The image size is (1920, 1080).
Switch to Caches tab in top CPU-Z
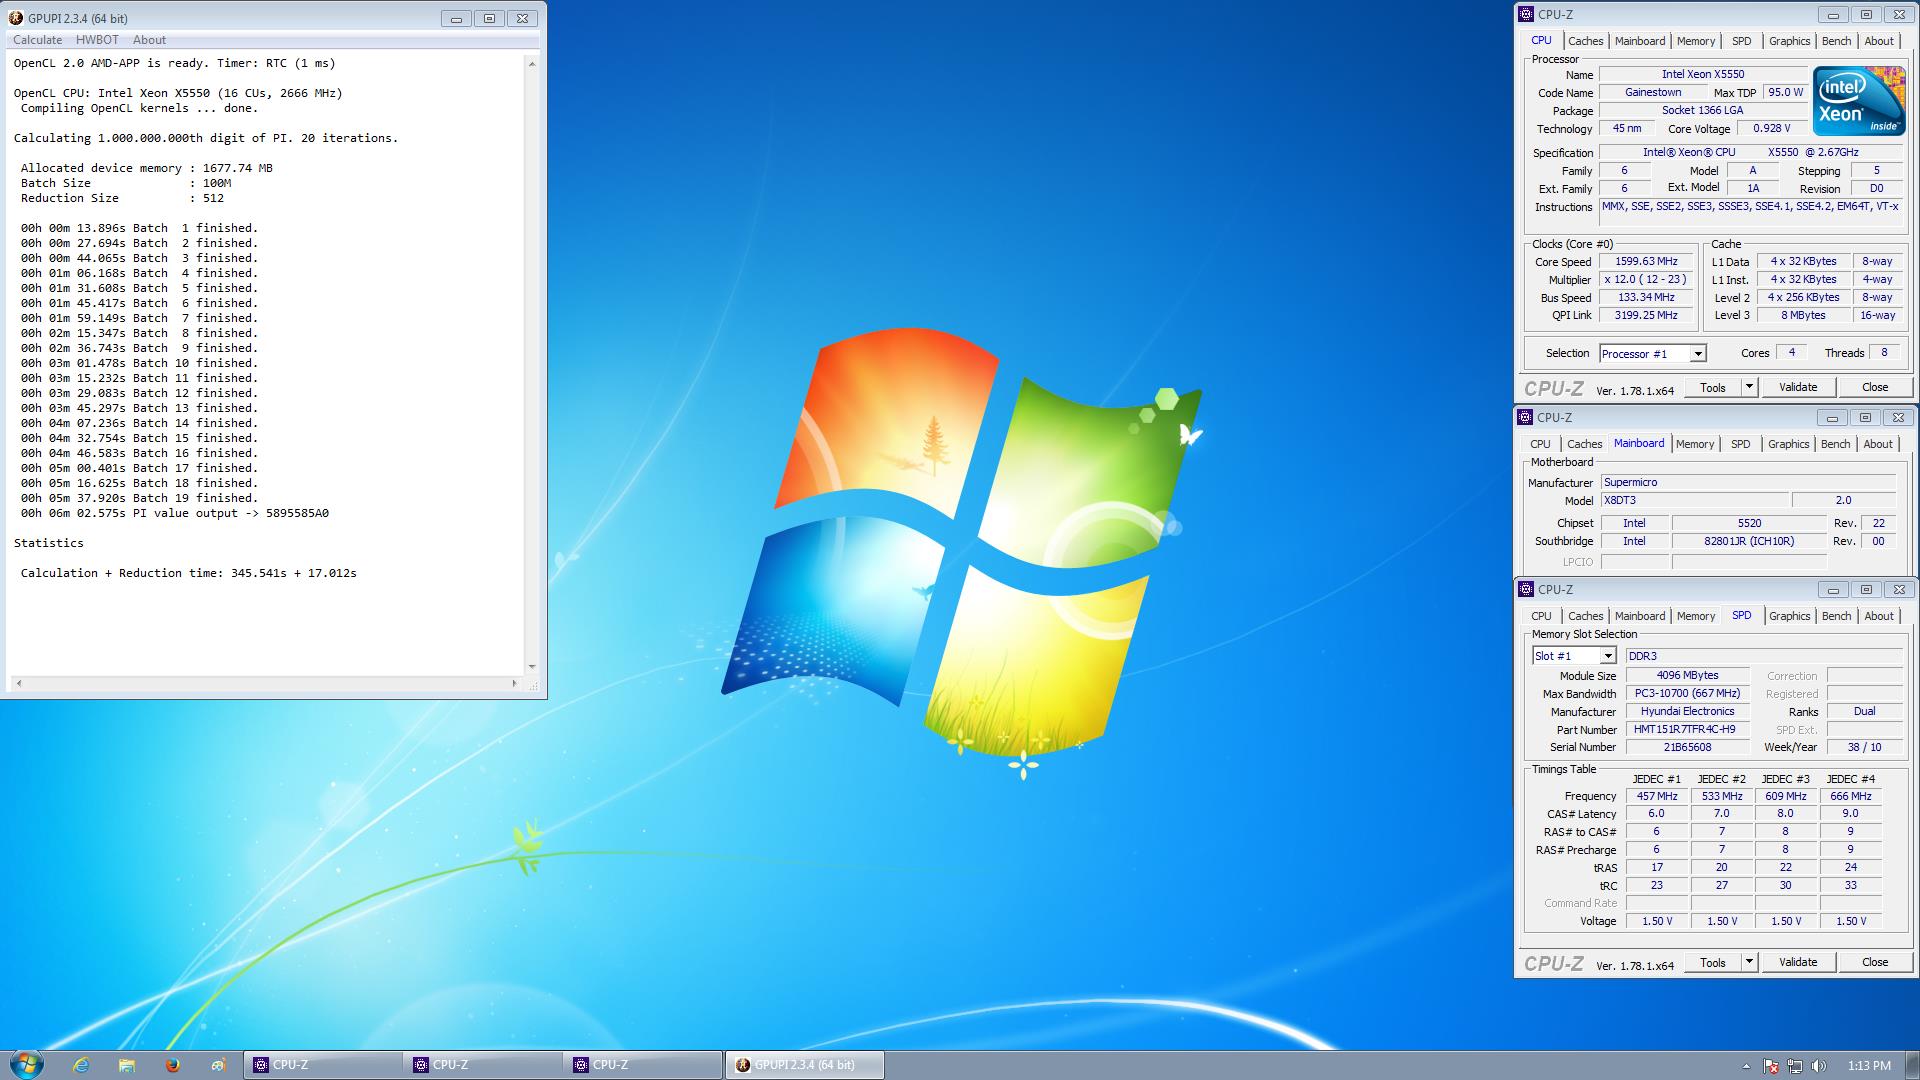tap(1585, 41)
